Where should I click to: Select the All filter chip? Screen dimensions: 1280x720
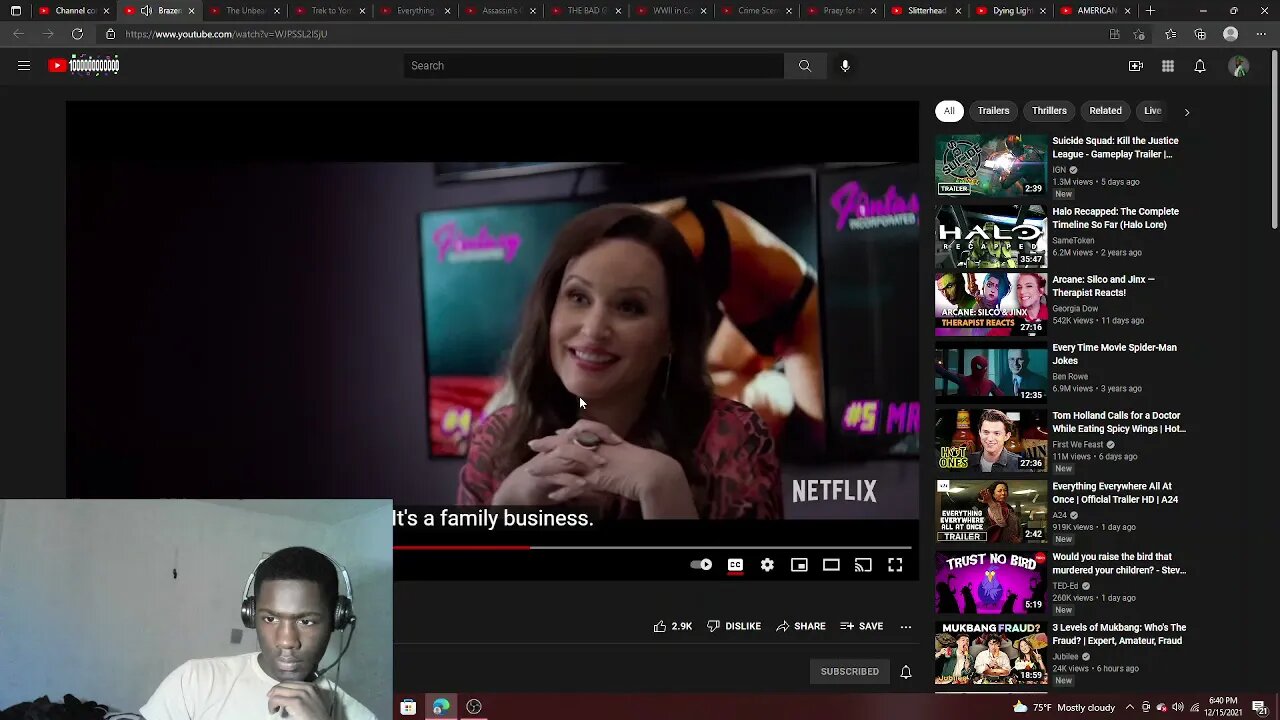pyautogui.click(x=949, y=111)
